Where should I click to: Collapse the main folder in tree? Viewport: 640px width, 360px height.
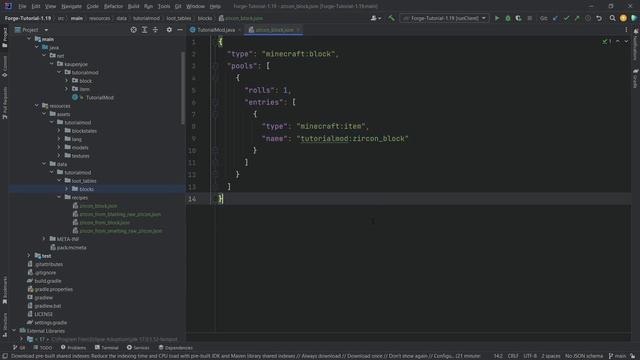coord(29,39)
